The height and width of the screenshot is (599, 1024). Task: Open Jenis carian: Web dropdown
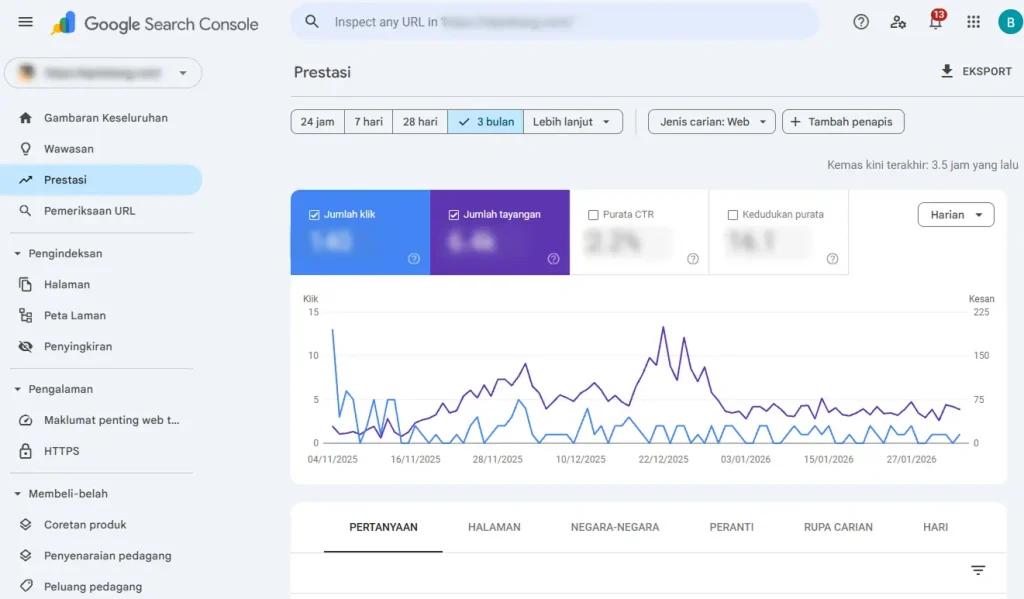711,122
